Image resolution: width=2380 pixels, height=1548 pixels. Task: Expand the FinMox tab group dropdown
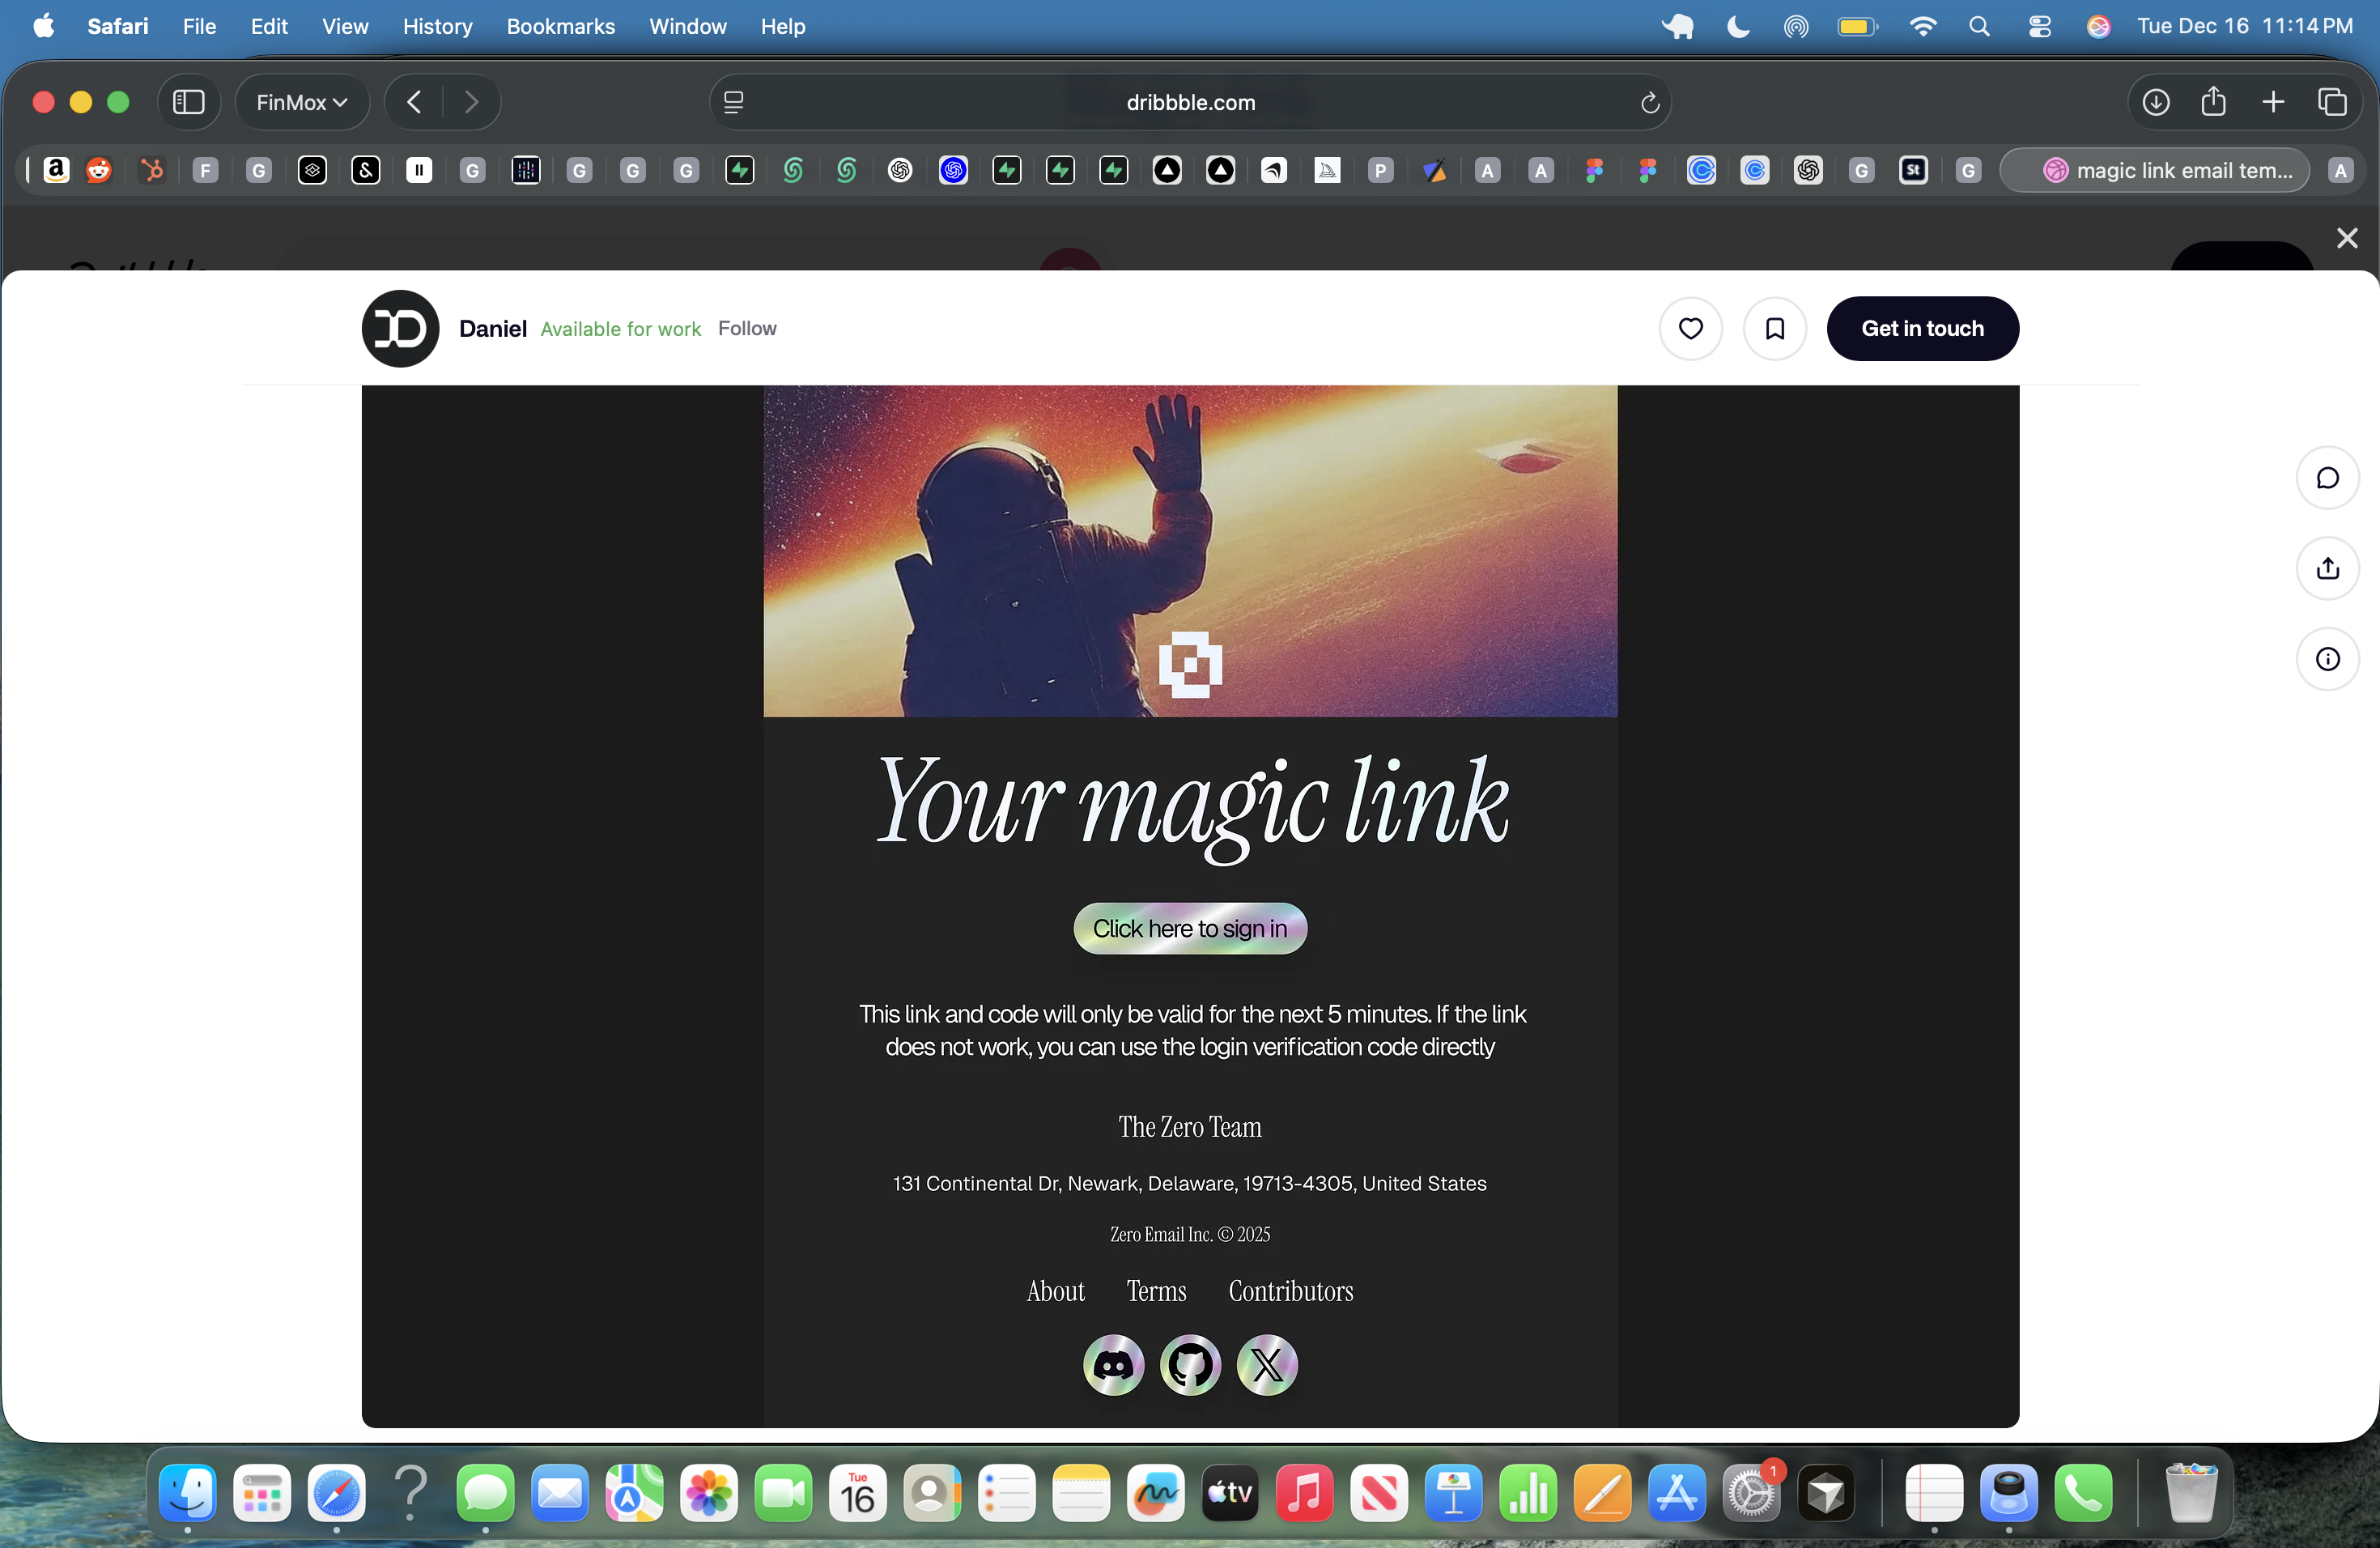(x=301, y=102)
